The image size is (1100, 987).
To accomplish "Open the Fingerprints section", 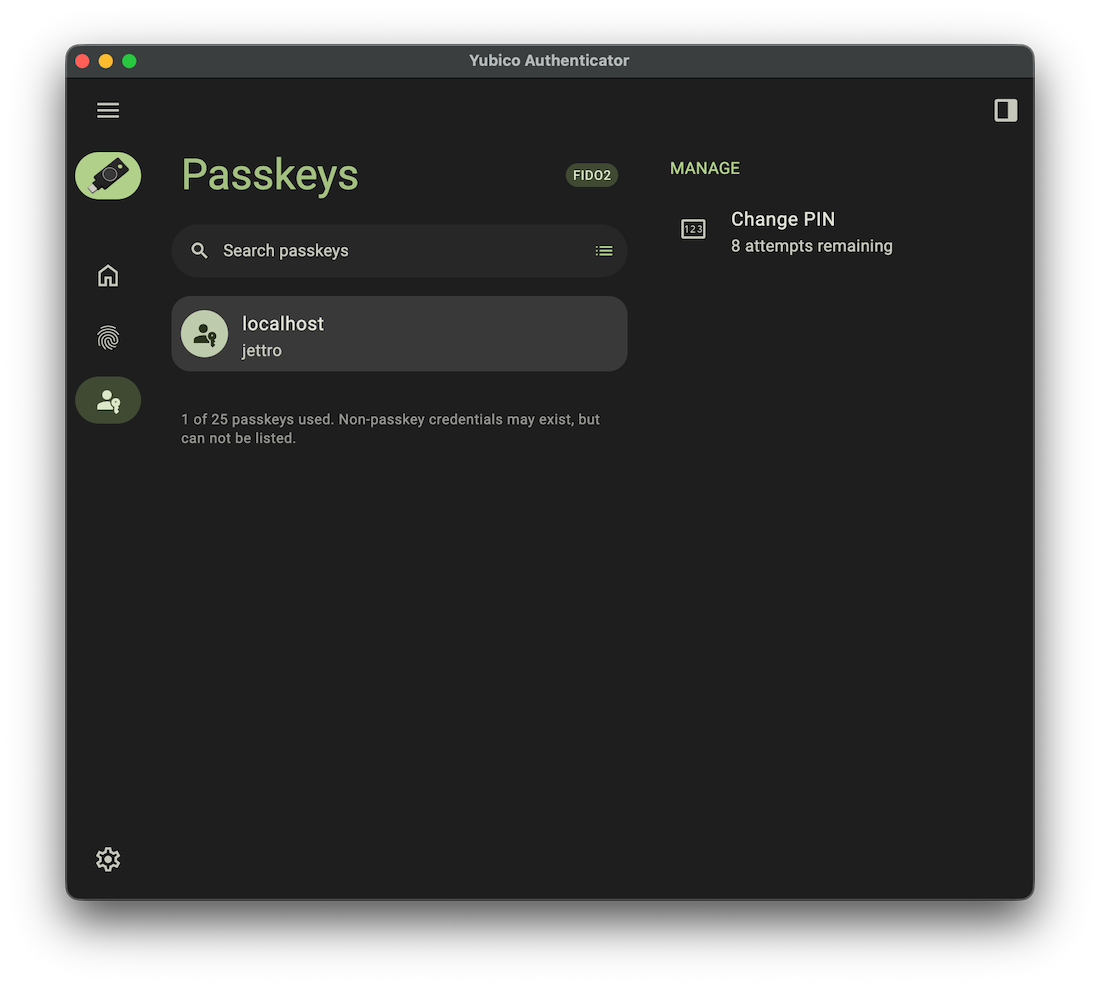I will (x=108, y=338).
